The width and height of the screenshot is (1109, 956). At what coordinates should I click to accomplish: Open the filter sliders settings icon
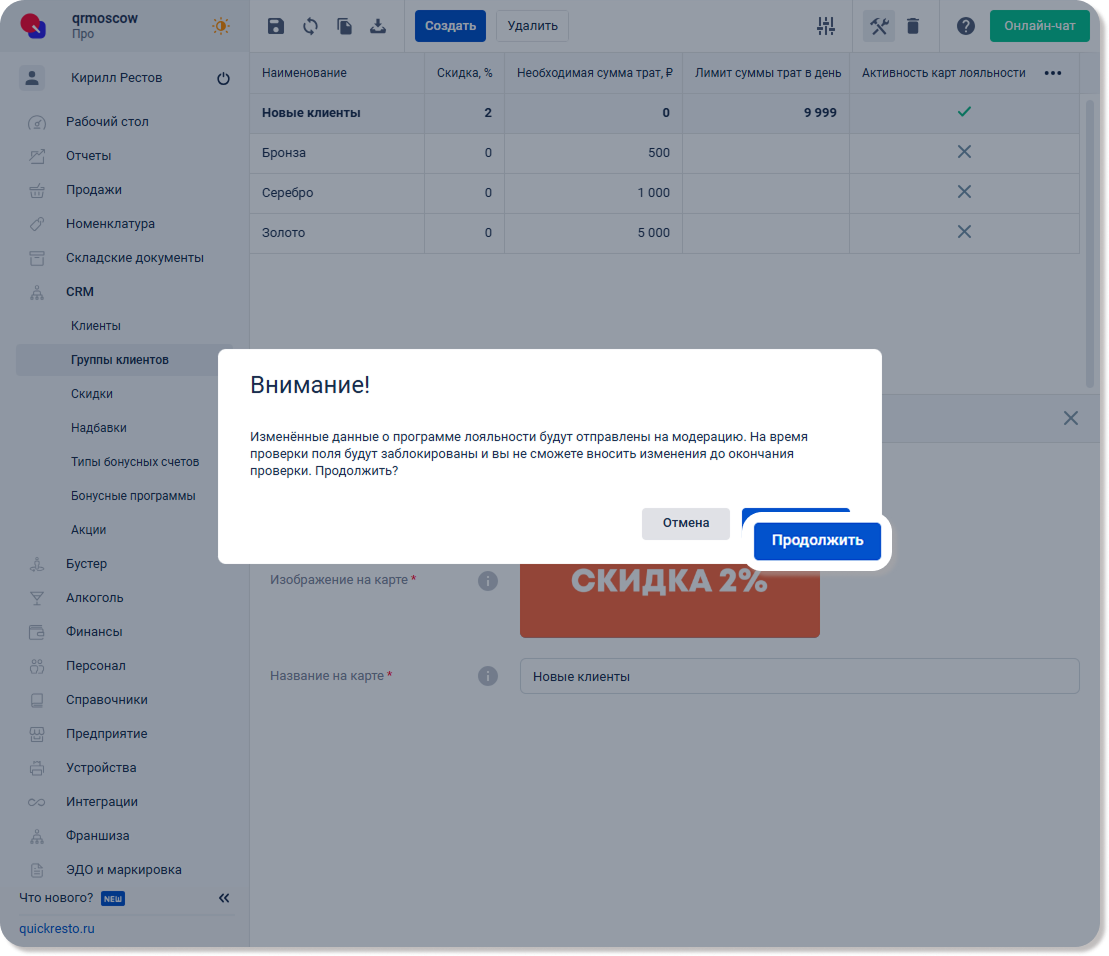point(825,26)
